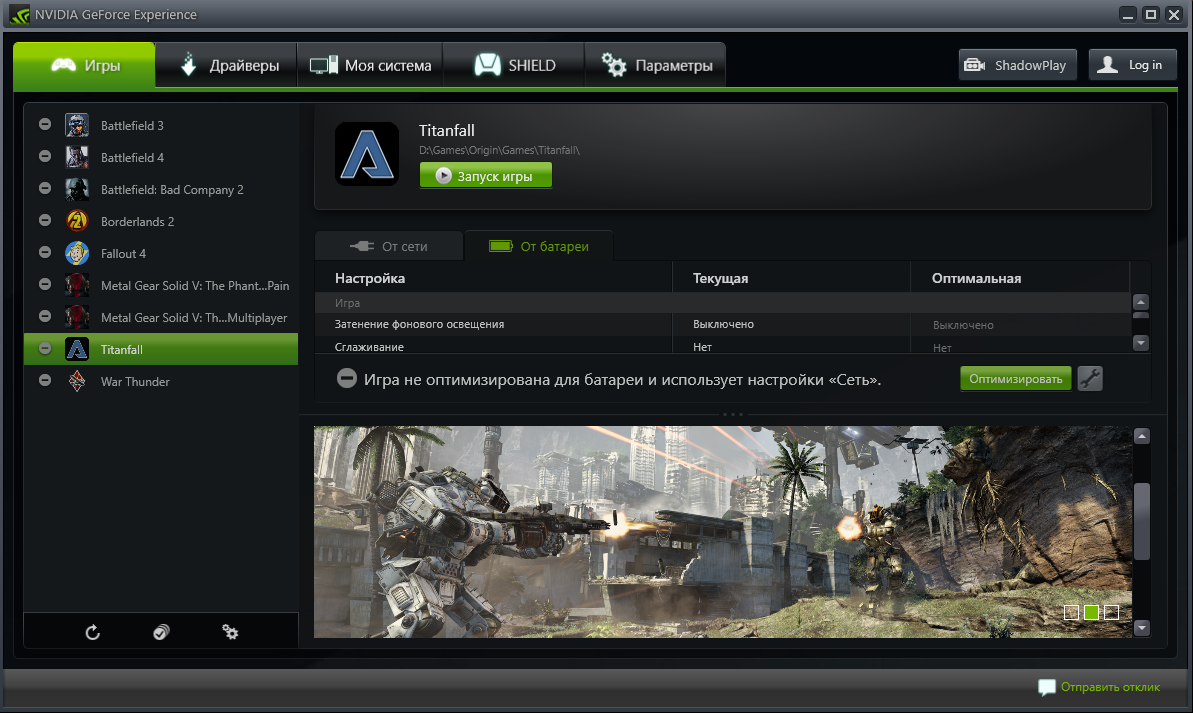Select the От батареи settings tab

539,246
